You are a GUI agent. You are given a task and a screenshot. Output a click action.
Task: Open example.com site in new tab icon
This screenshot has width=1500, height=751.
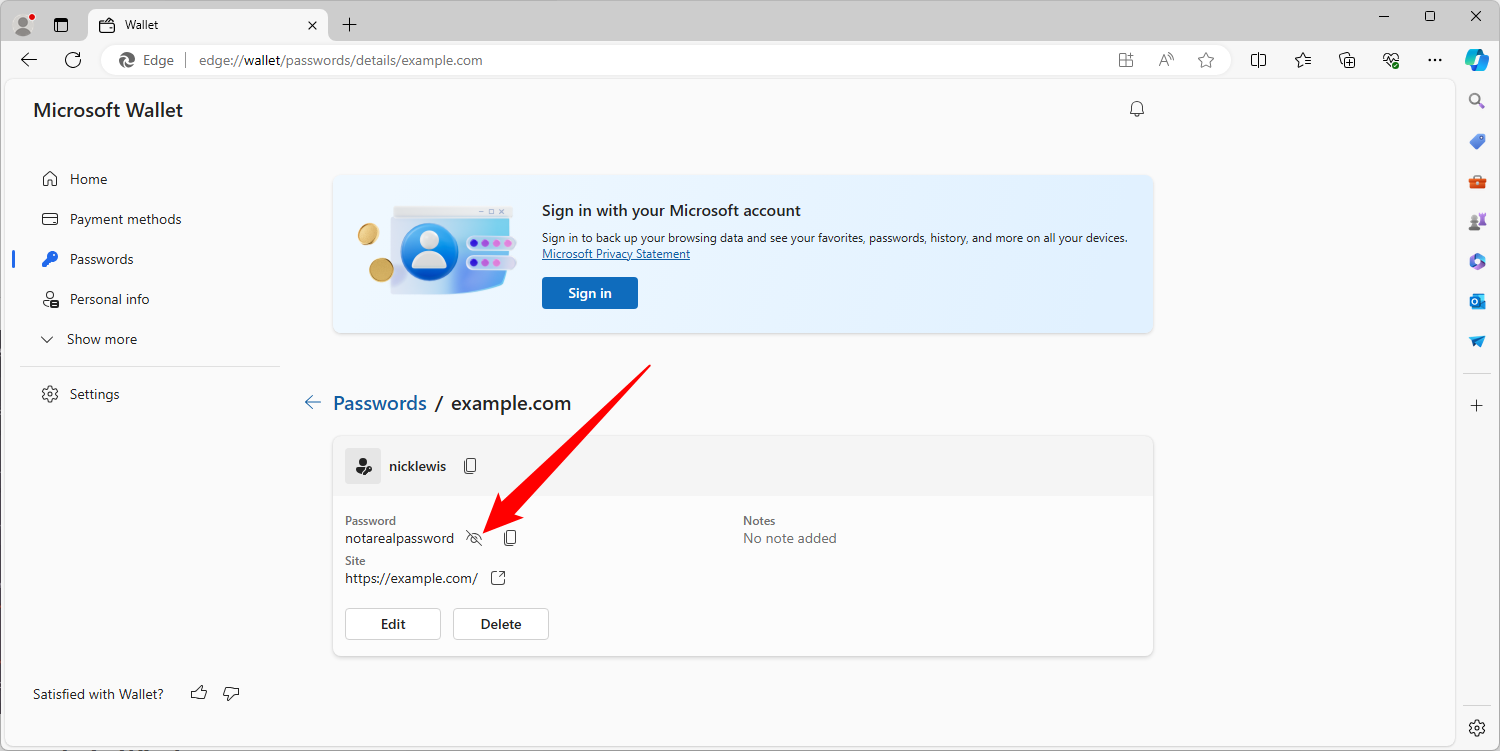(x=498, y=578)
